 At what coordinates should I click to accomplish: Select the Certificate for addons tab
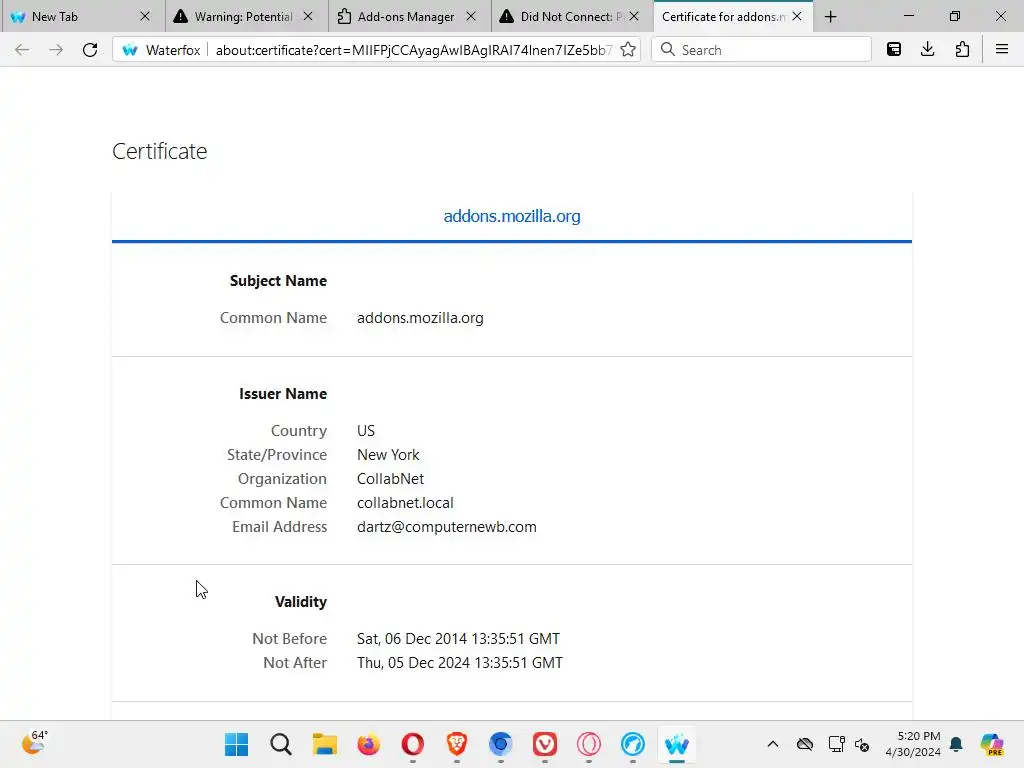pos(733,16)
